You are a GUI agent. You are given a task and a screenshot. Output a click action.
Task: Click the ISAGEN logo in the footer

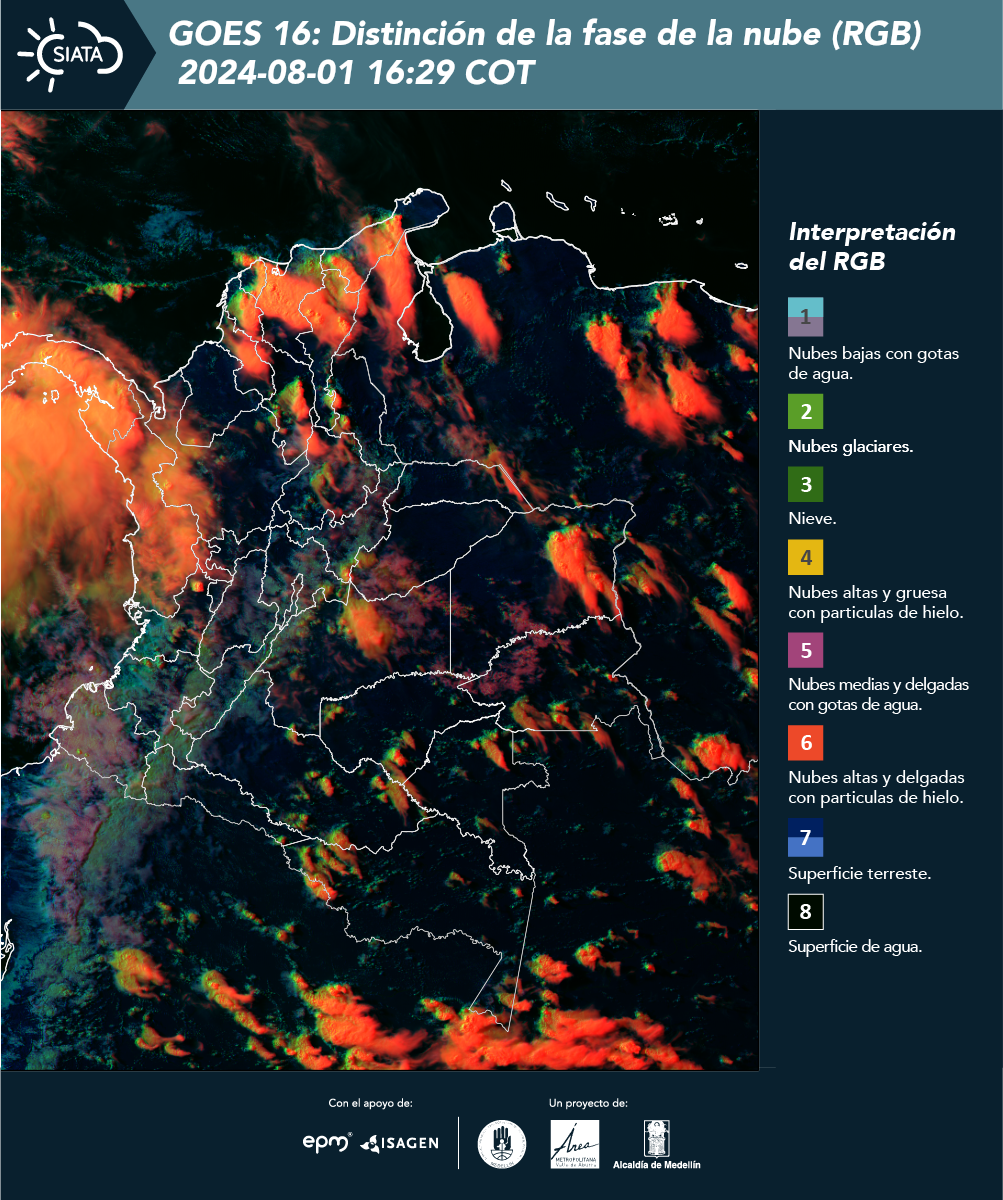pos(399,1143)
